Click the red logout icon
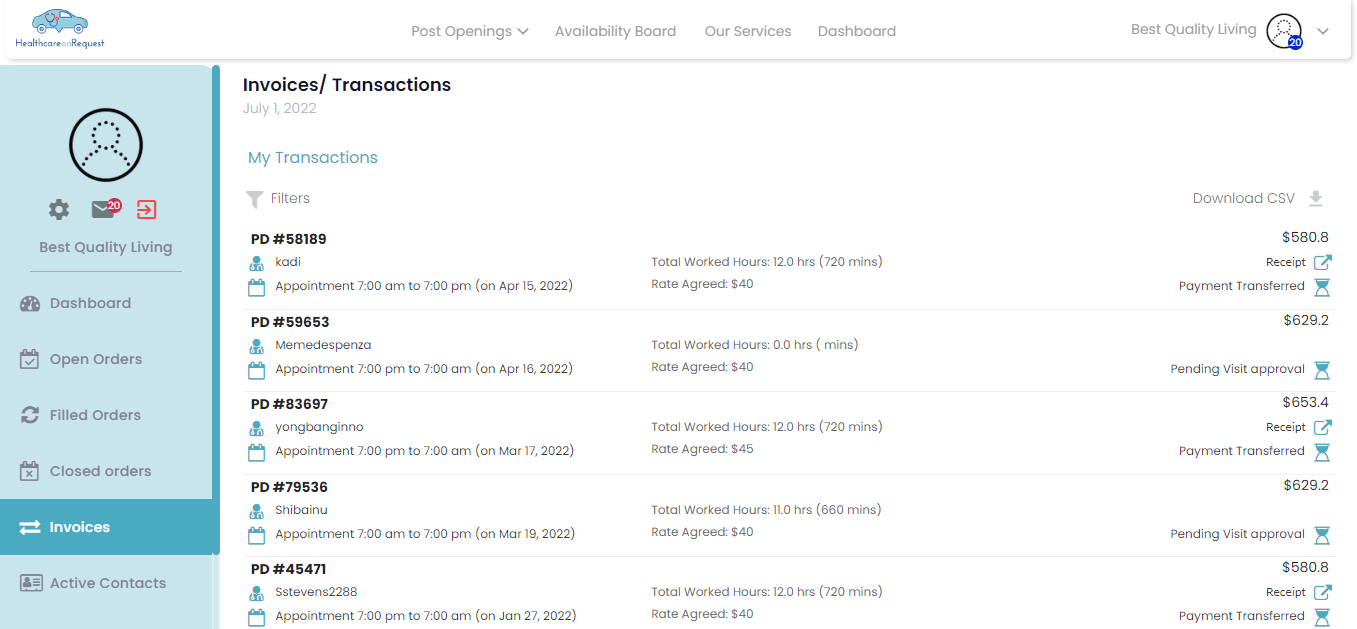 pos(147,209)
